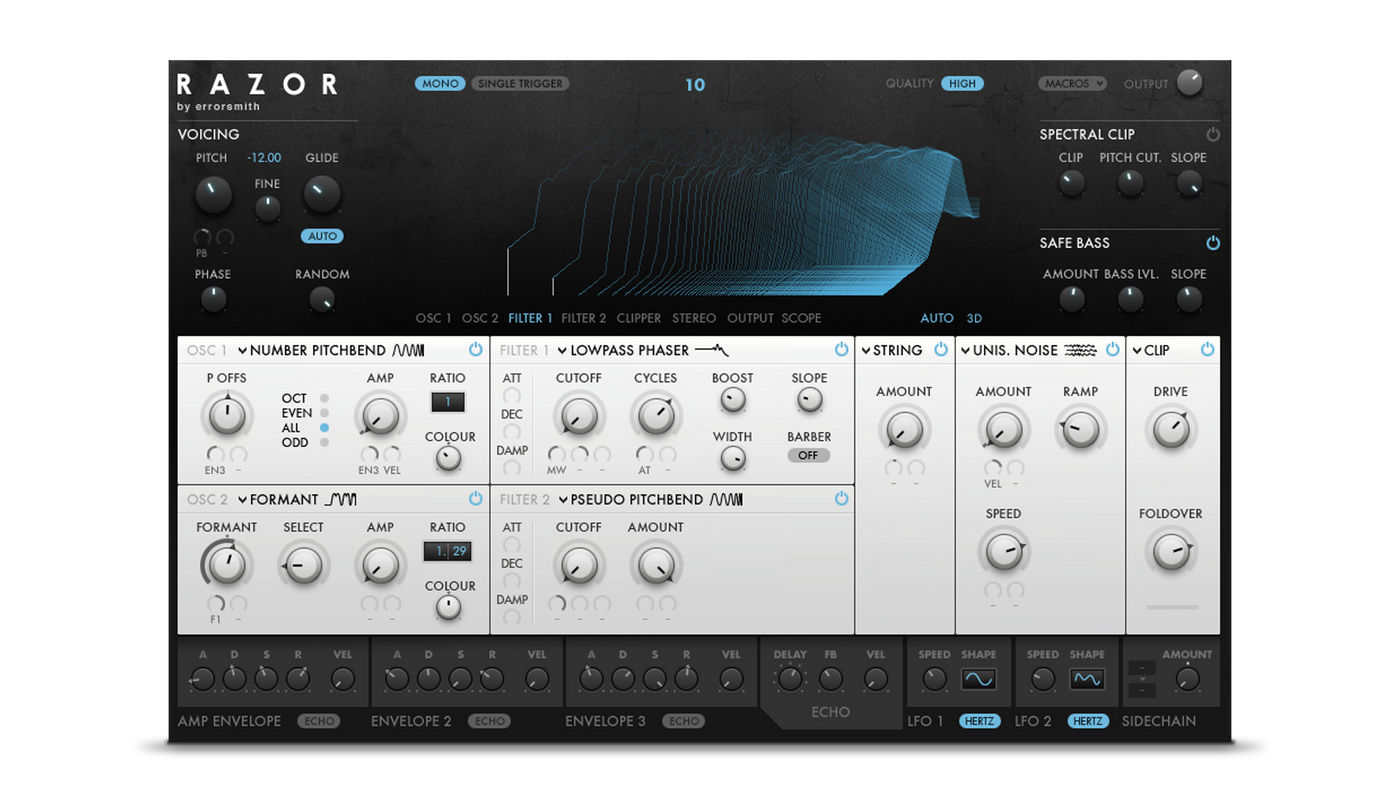Switch display to OSC 1 view
This screenshot has height=798, width=1400.
(x=434, y=318)
